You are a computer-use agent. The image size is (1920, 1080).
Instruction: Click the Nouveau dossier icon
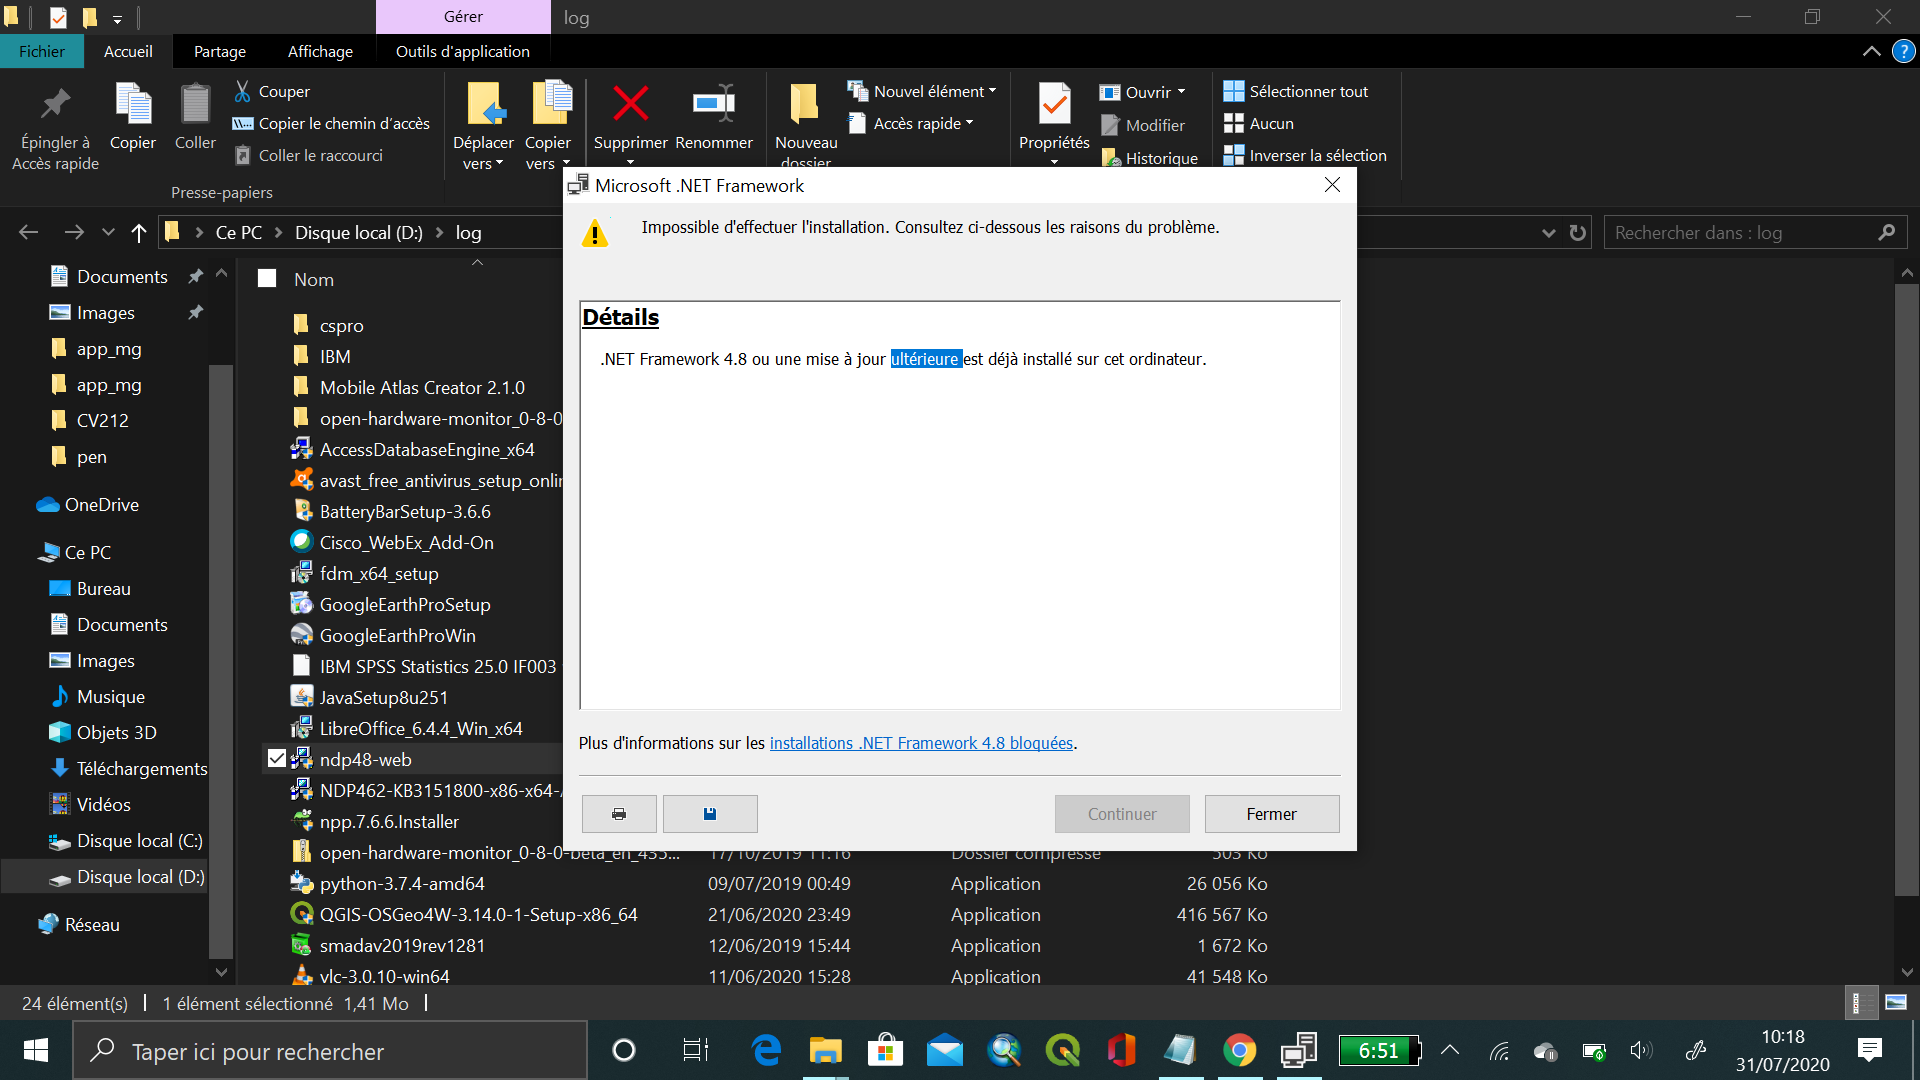[x=805, y=103]
